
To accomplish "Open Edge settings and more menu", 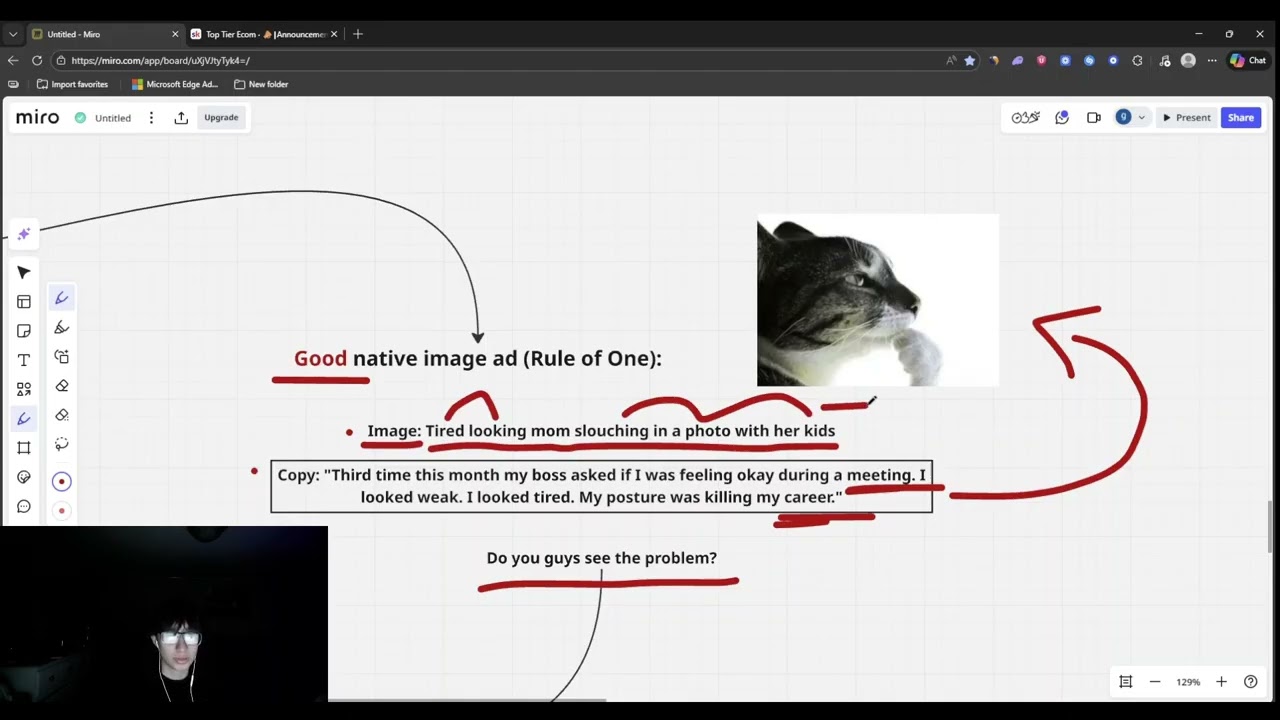I will 1212,60.
